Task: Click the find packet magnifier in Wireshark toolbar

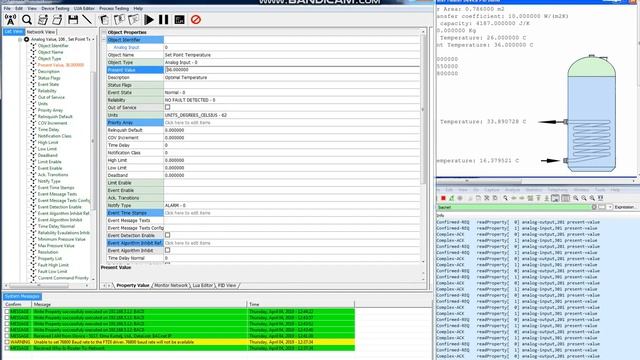Action: click(505, 198)
